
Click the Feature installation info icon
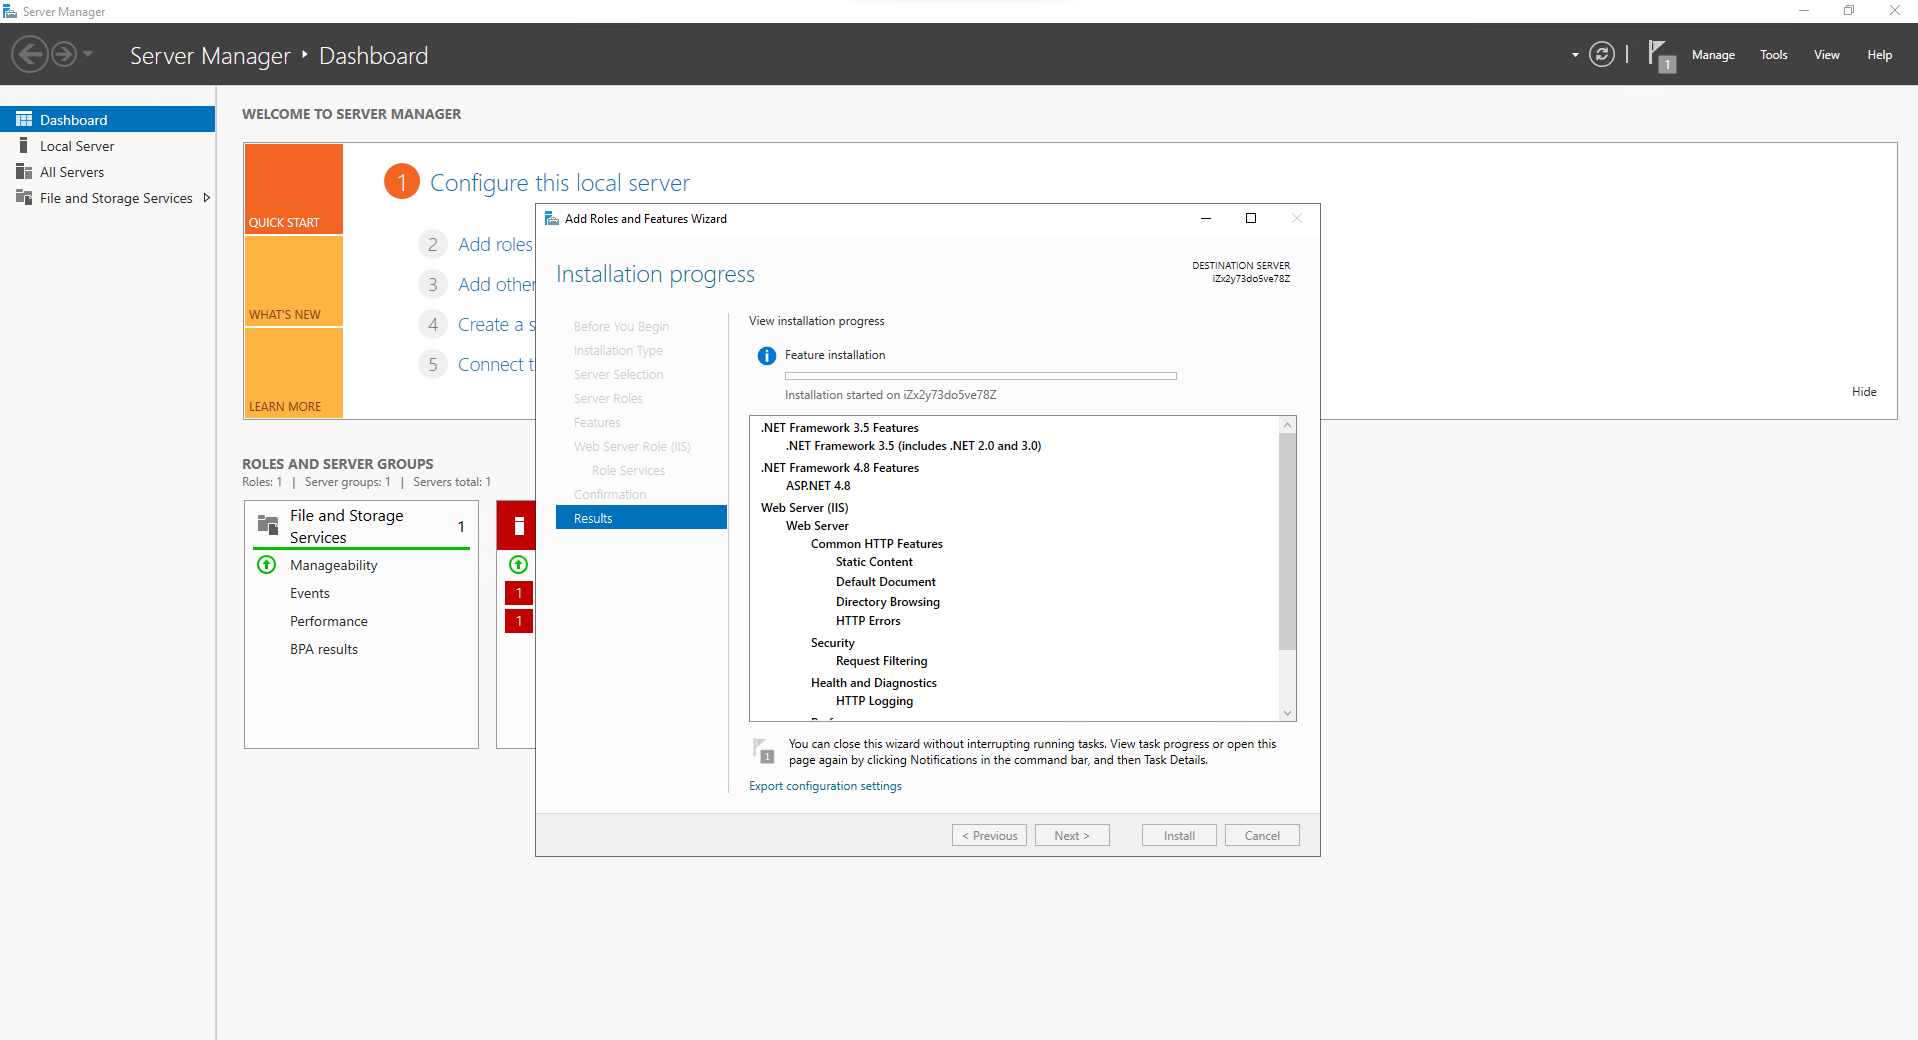pos(767,356)
